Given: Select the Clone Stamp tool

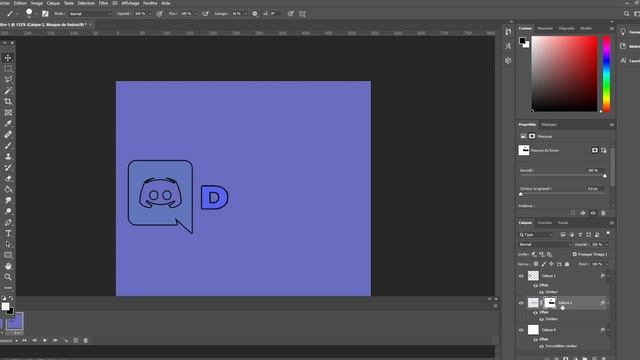Looking at the screenshot, I should click(8, 157).
